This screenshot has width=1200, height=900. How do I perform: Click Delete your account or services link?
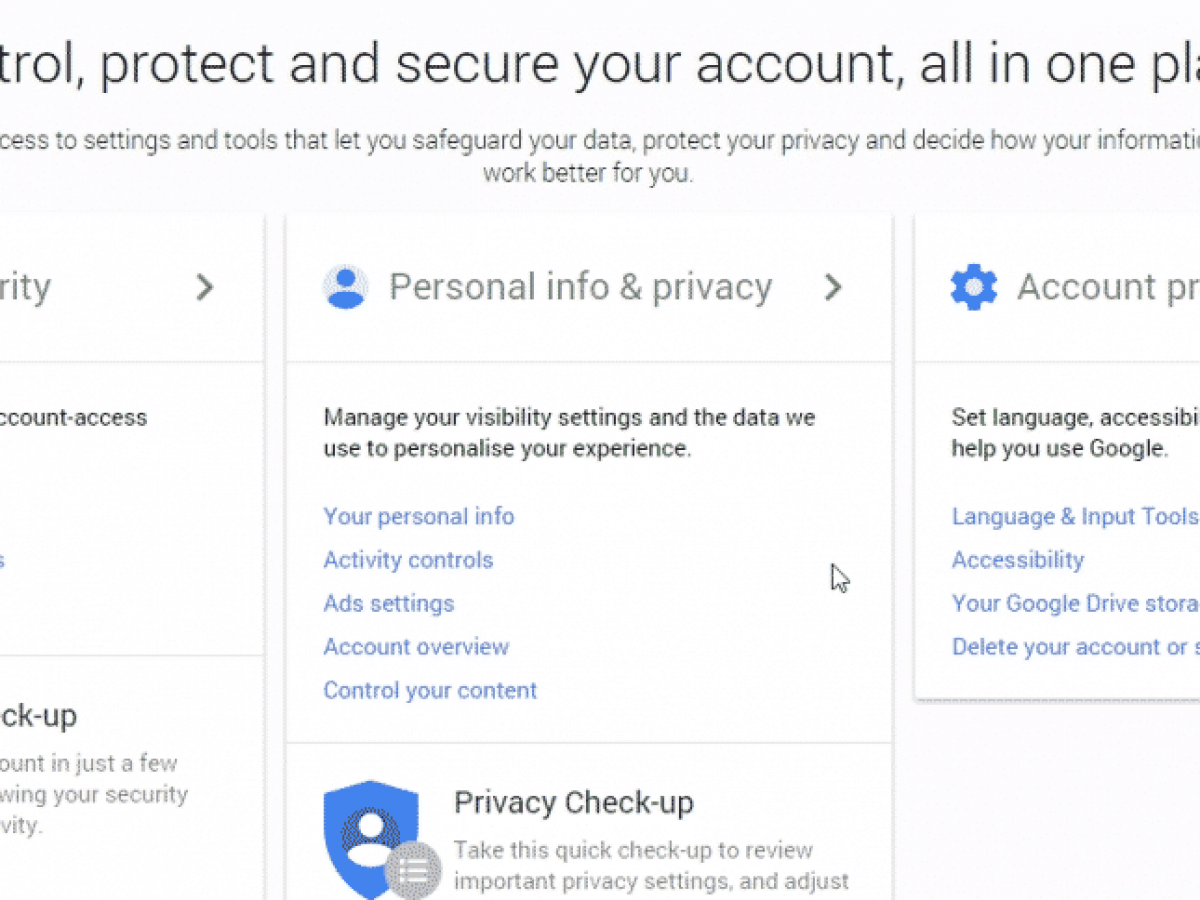click(1074, 647)
